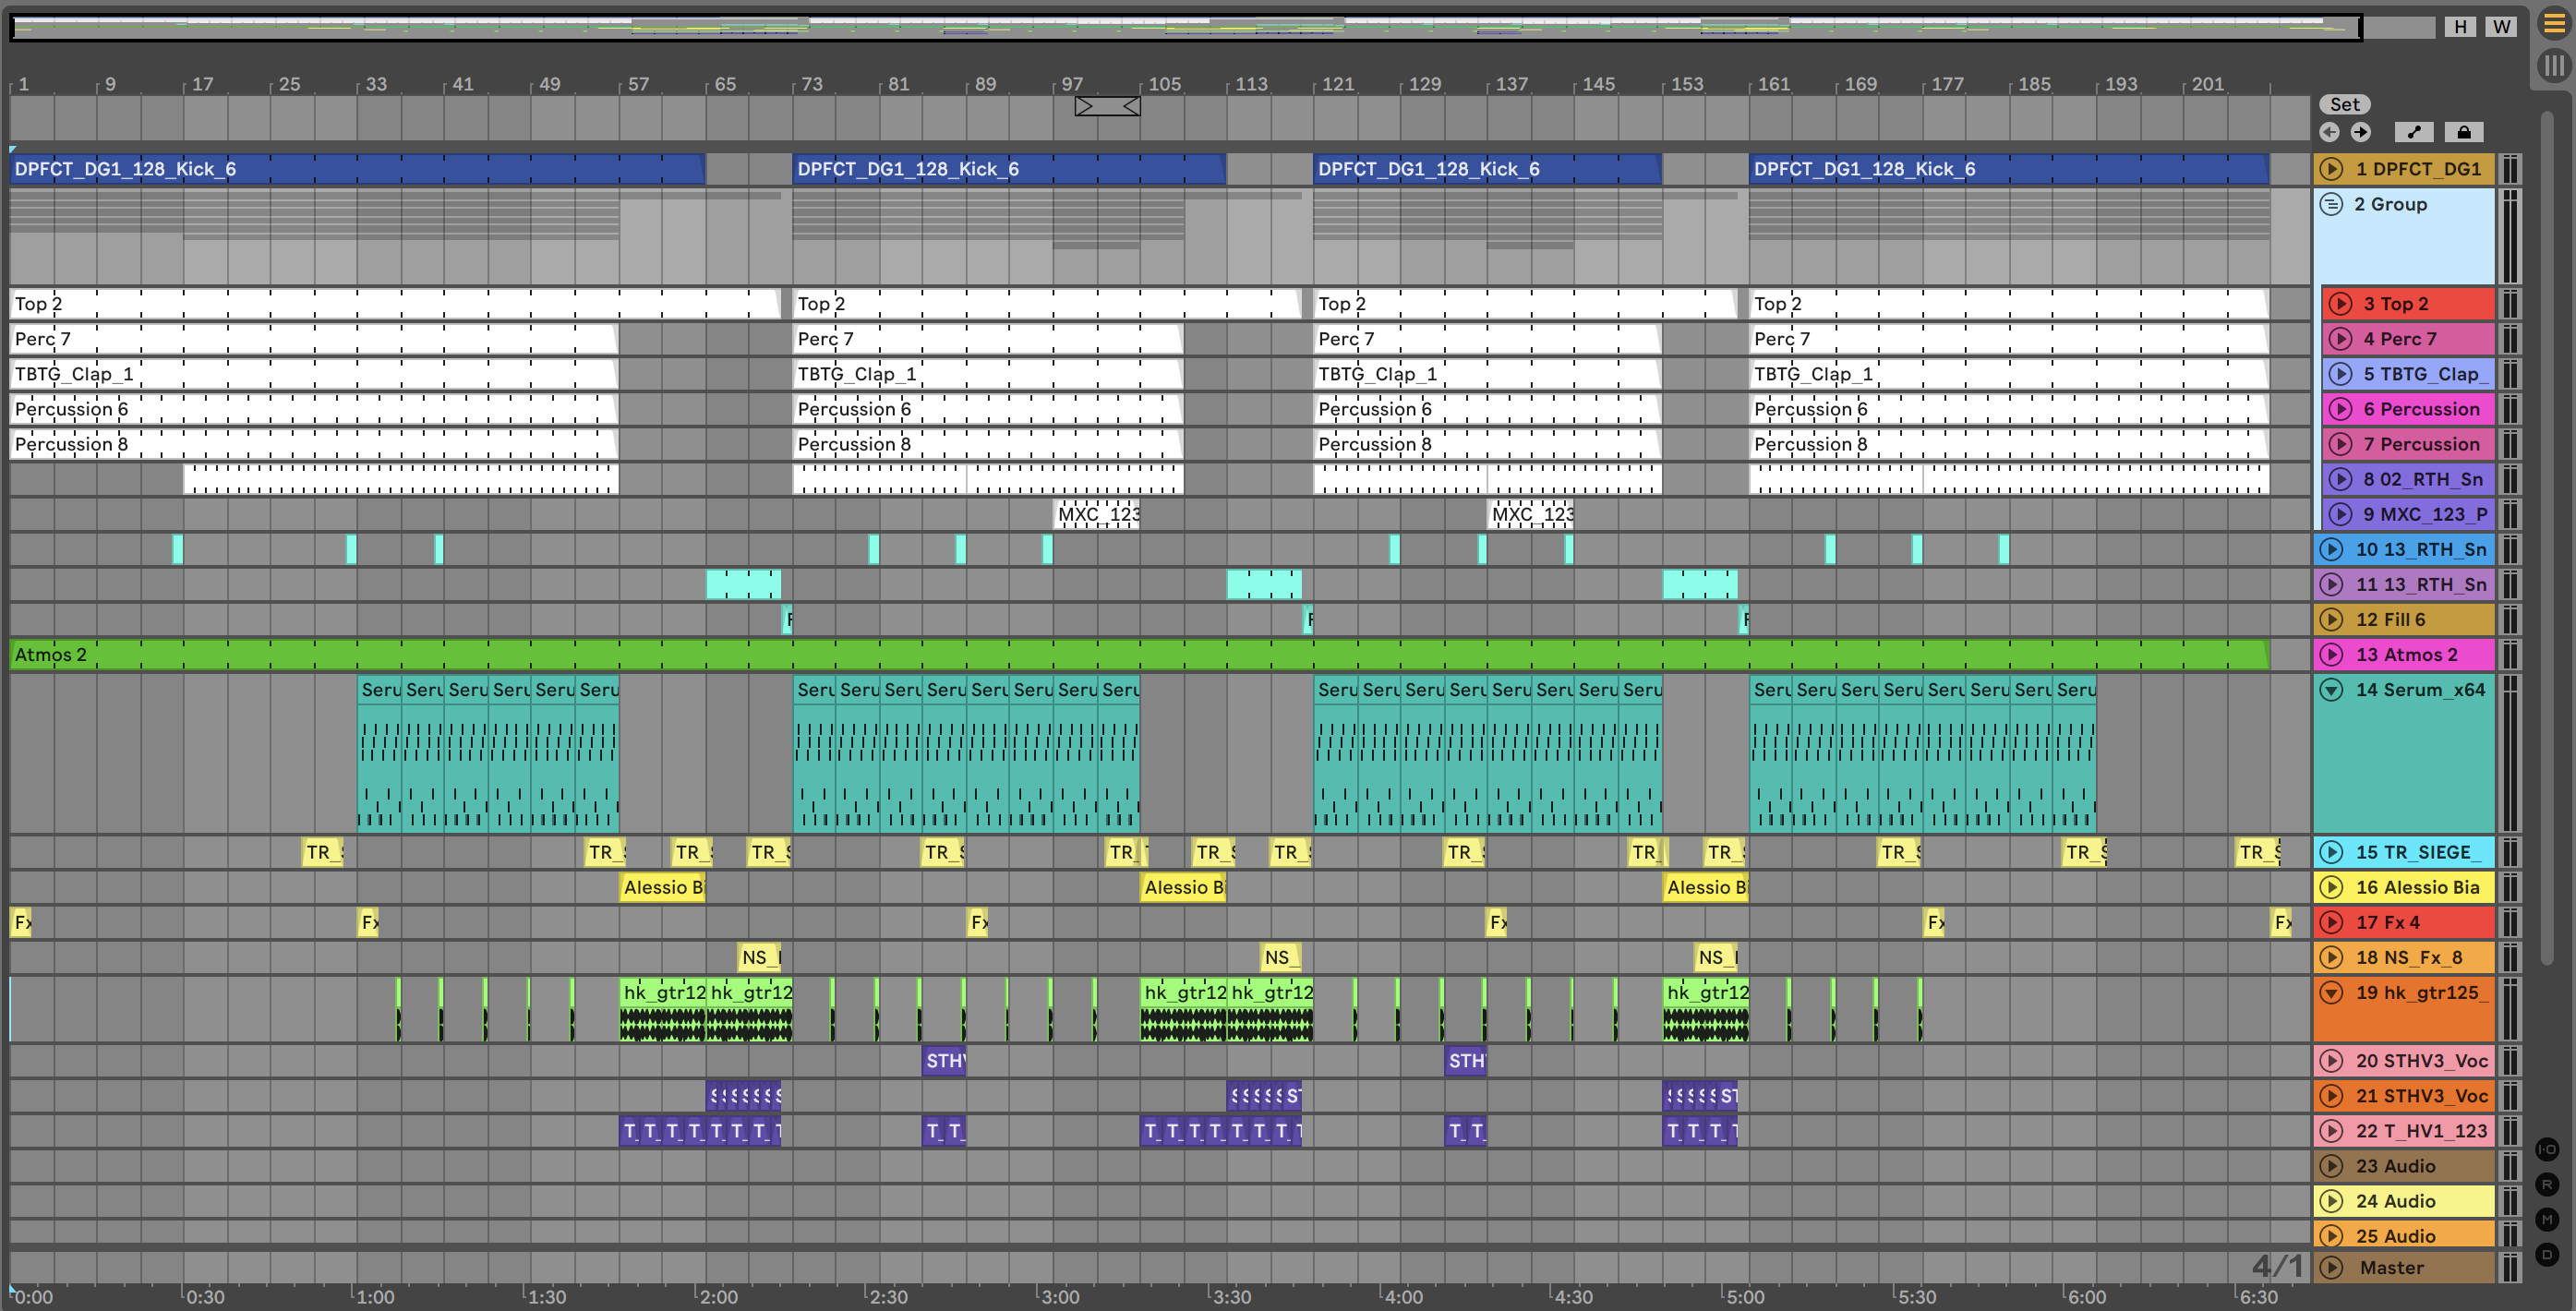2576x1311 pixels.
Task: Fold the 19 hk_gtr125 track with its arrow
Action: tap(2331, 993)
